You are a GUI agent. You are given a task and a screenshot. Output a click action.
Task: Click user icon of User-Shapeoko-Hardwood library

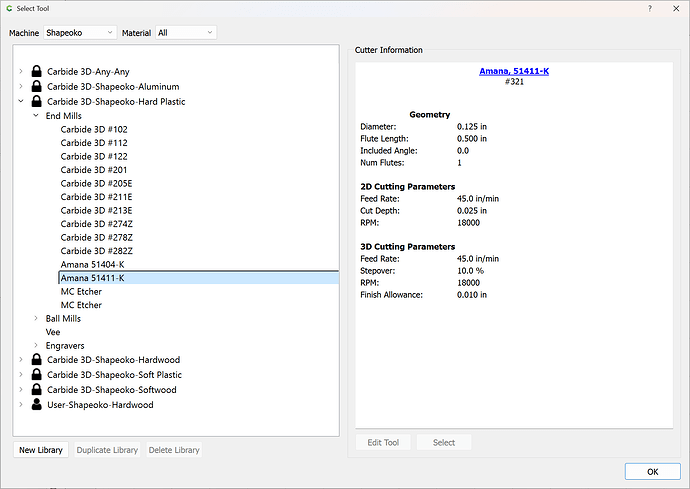pyautogui.click(x=37, y=405)
